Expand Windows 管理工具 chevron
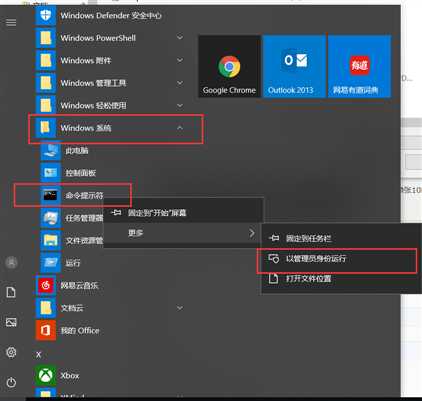Viewport: 422px width, 401px height. coord(180,82)
